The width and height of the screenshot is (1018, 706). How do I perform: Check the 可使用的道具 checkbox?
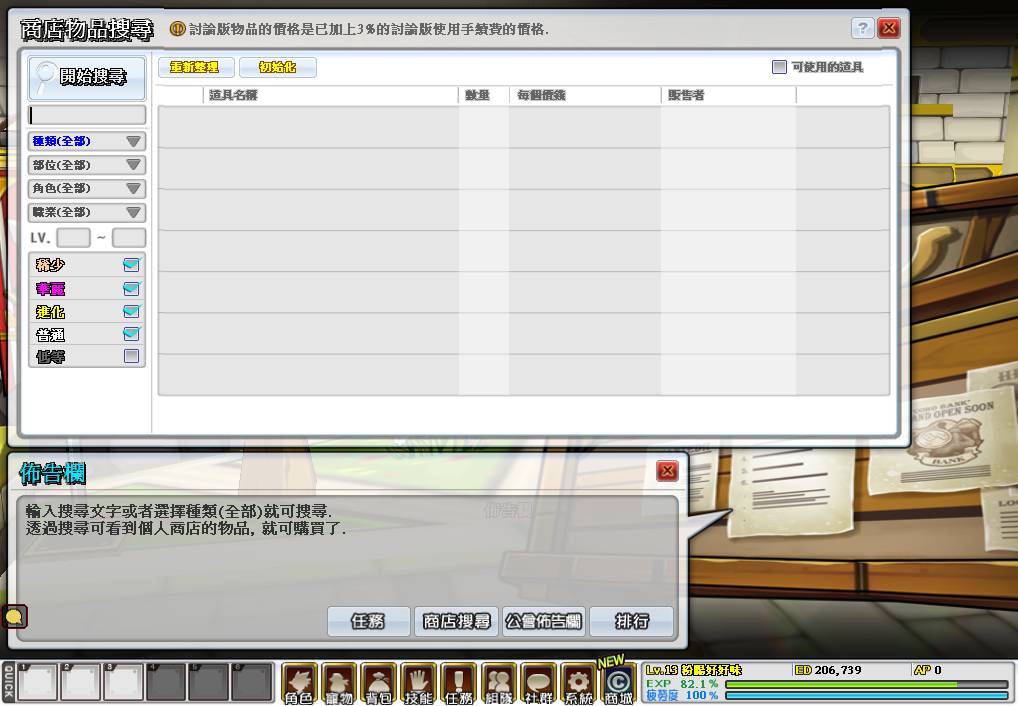[779, 67]
